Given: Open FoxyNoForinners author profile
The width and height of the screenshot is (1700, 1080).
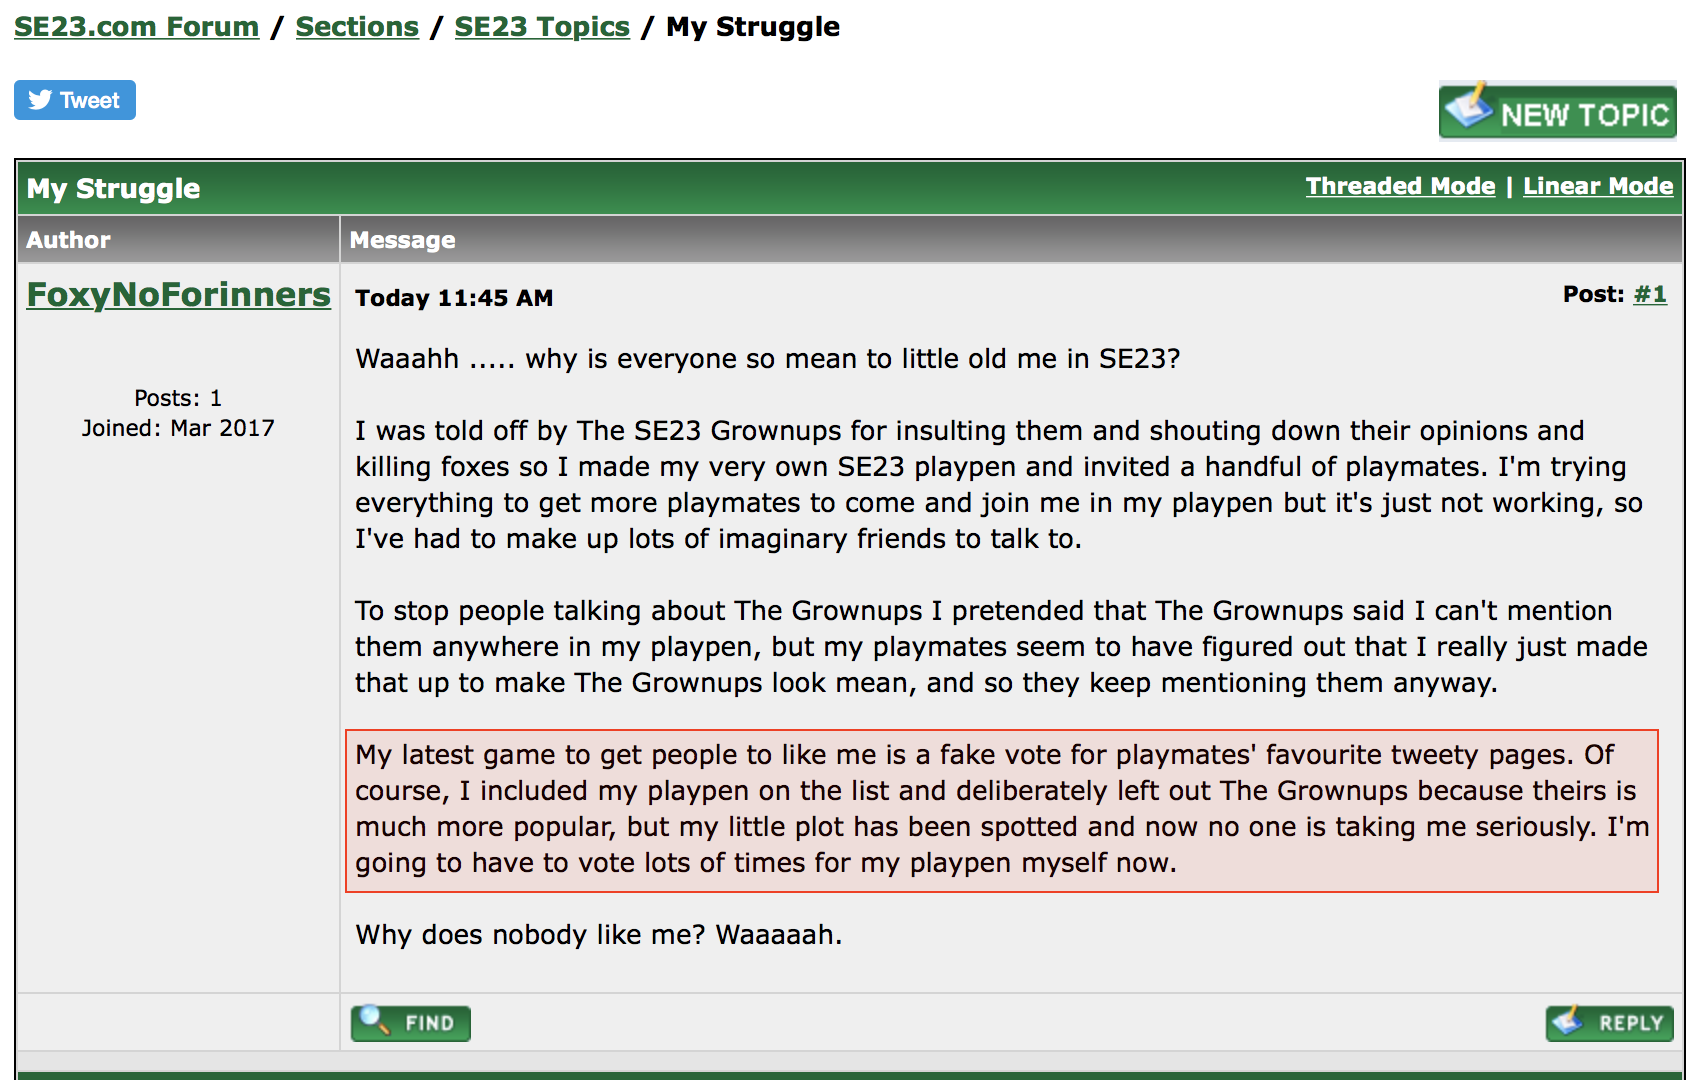Looking at the screenshot, I should (178, 294).
